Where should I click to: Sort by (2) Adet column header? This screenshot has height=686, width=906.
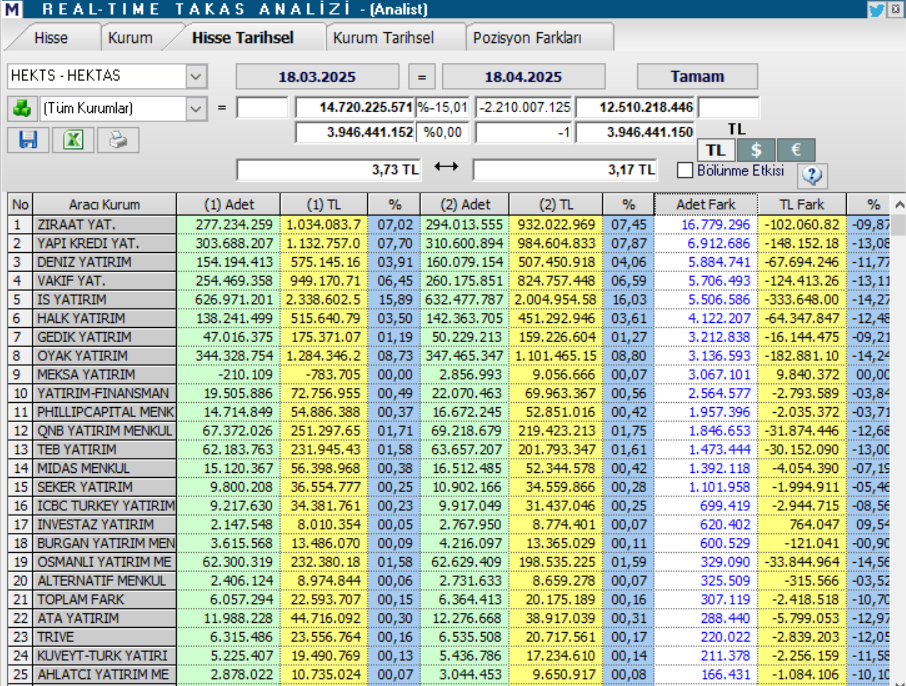tap(465, 205)
